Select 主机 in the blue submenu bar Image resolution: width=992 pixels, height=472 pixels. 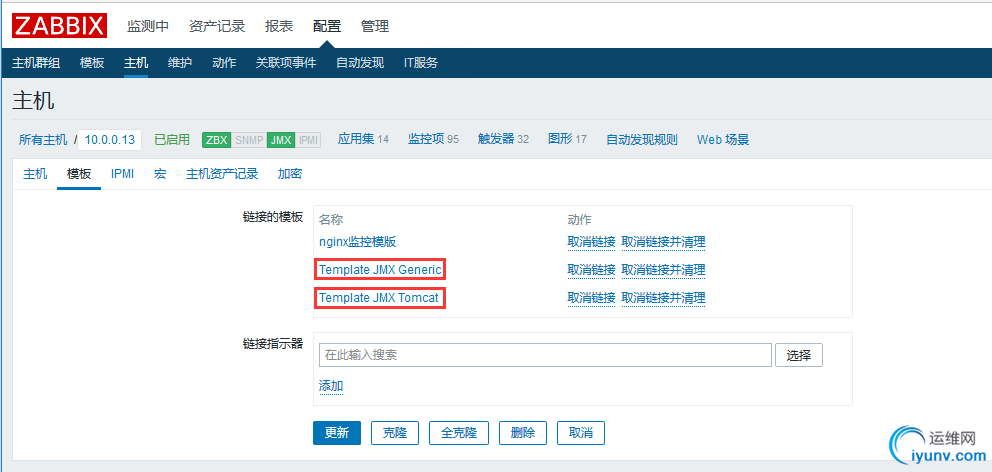click(x=136, y=63)
